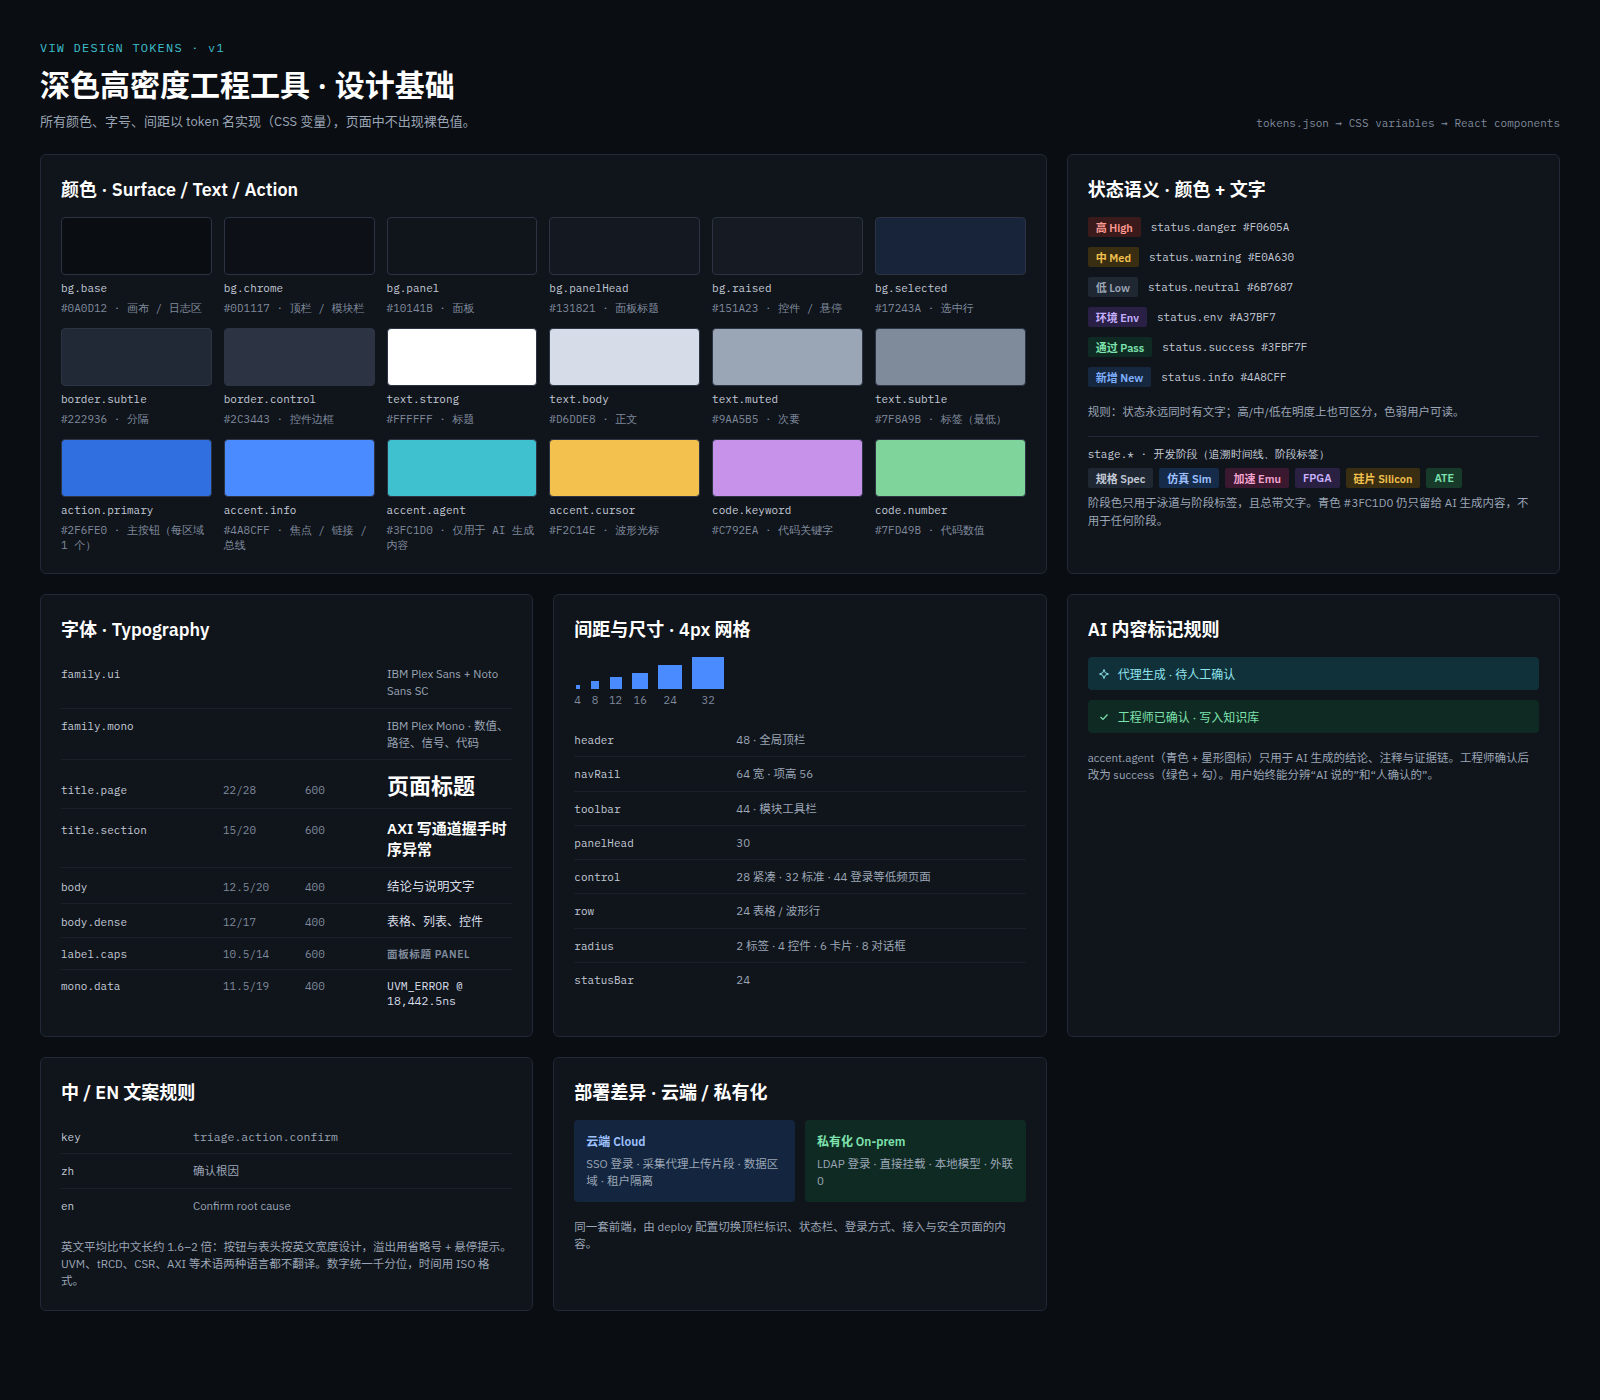Click the bg.base color swatch

tap(136, 246)
